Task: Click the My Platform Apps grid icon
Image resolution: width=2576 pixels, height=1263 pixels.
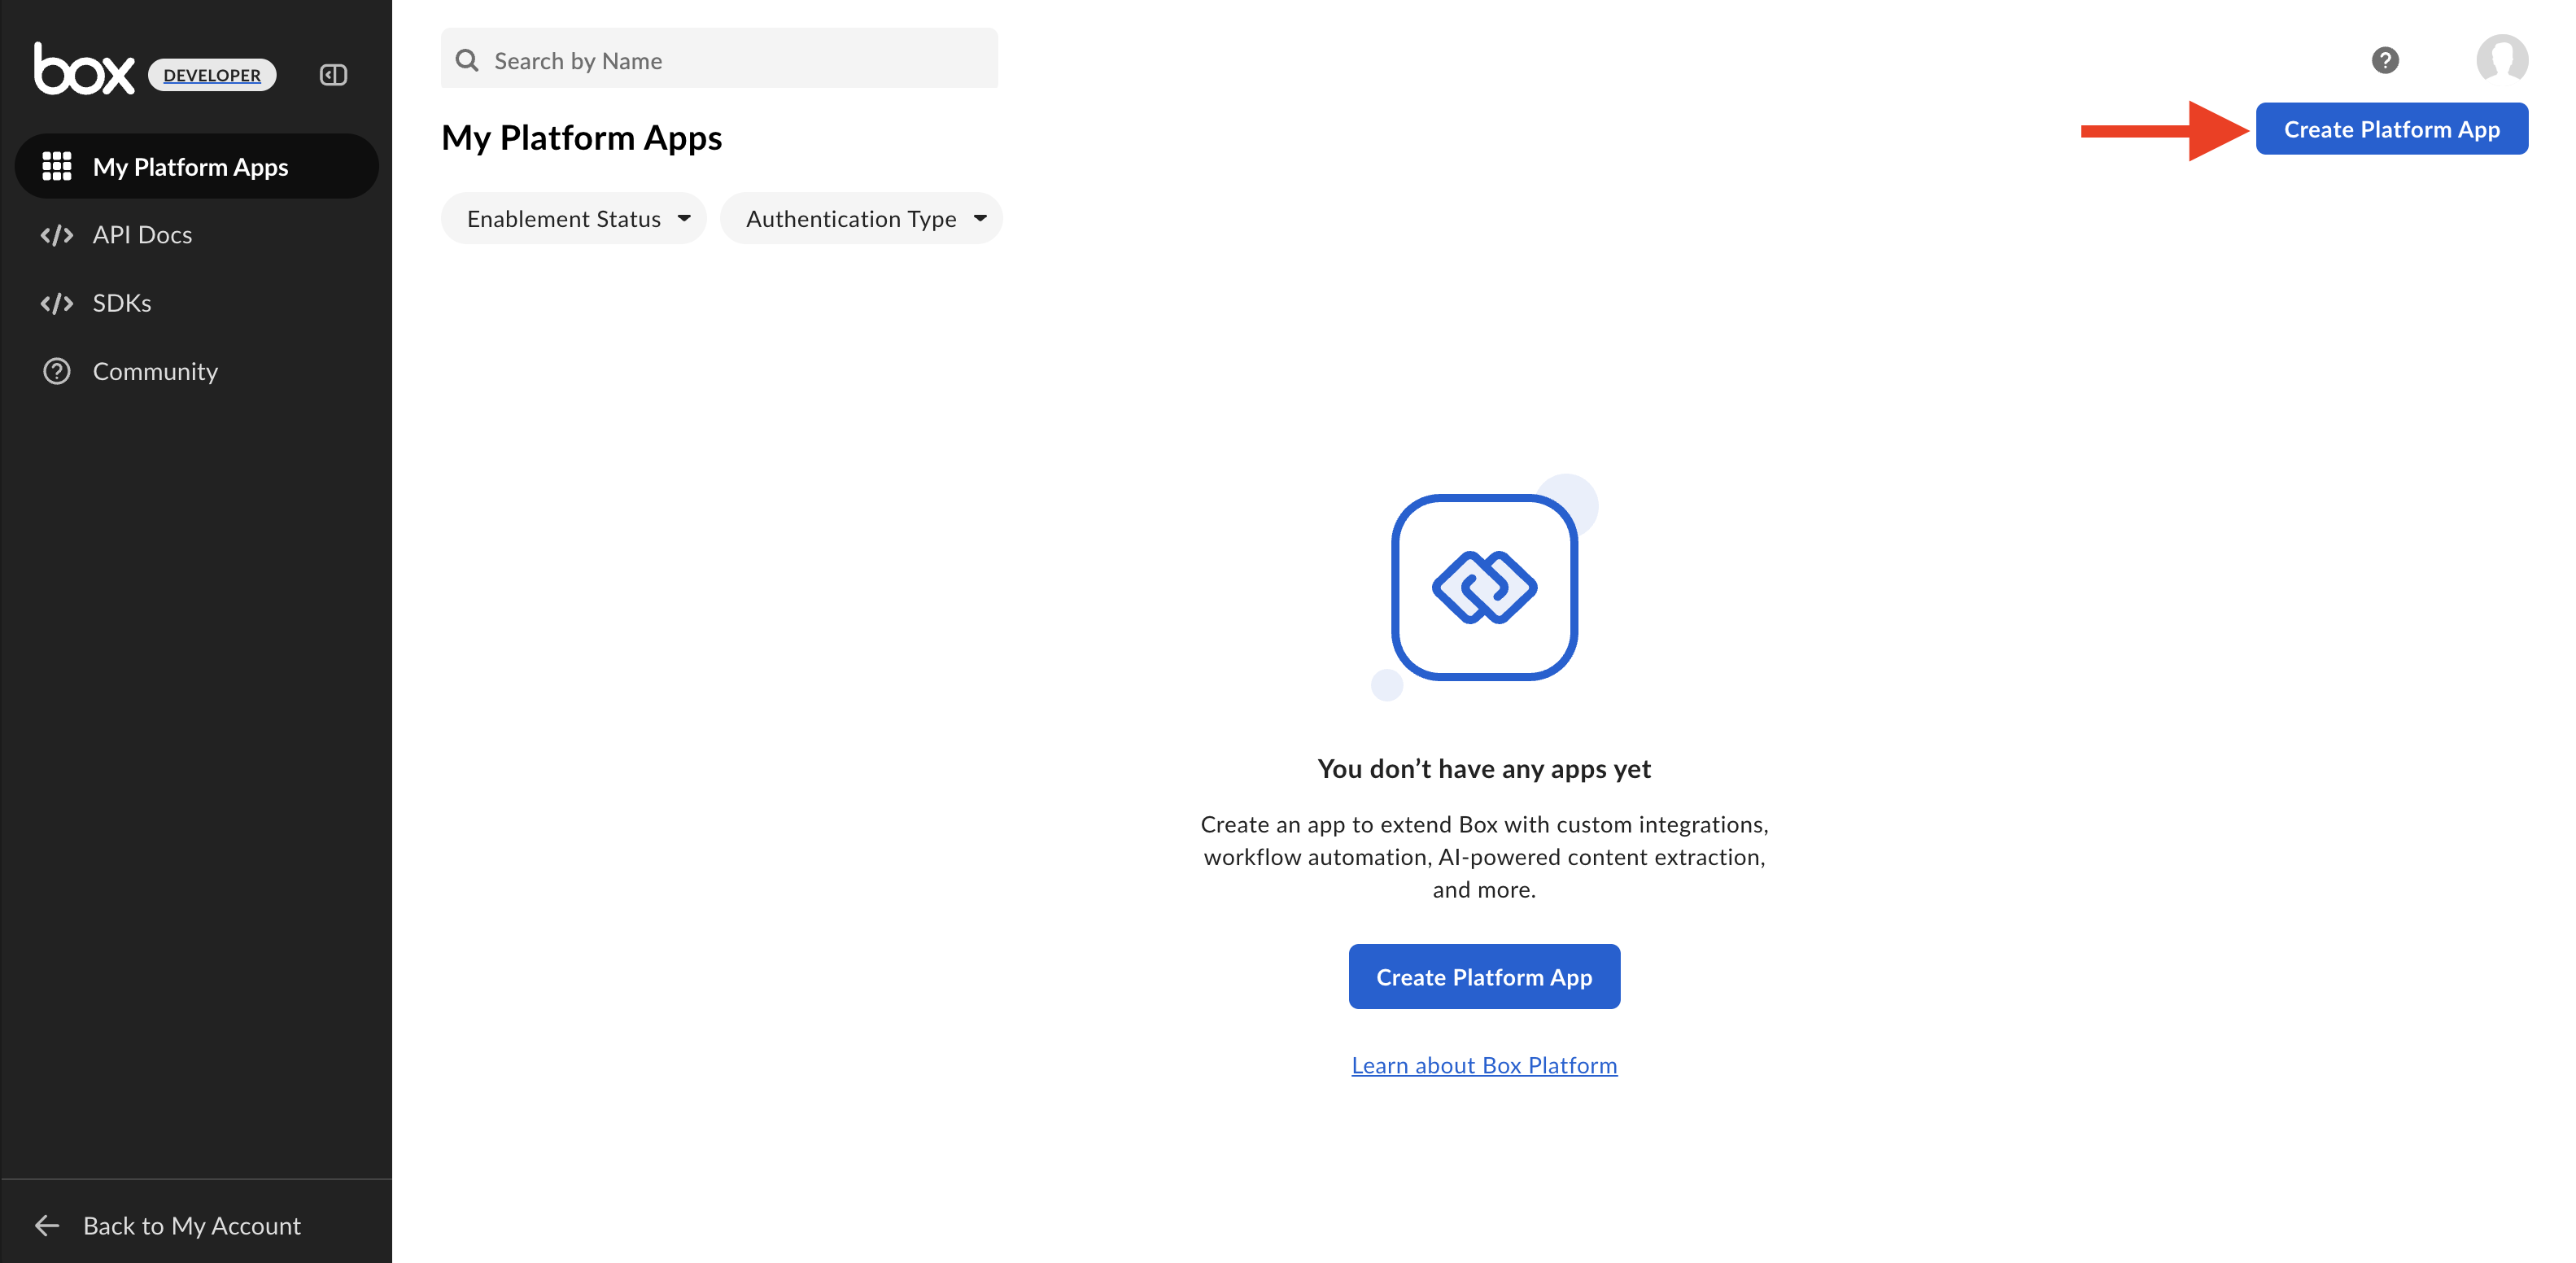Action: (57, 166)
